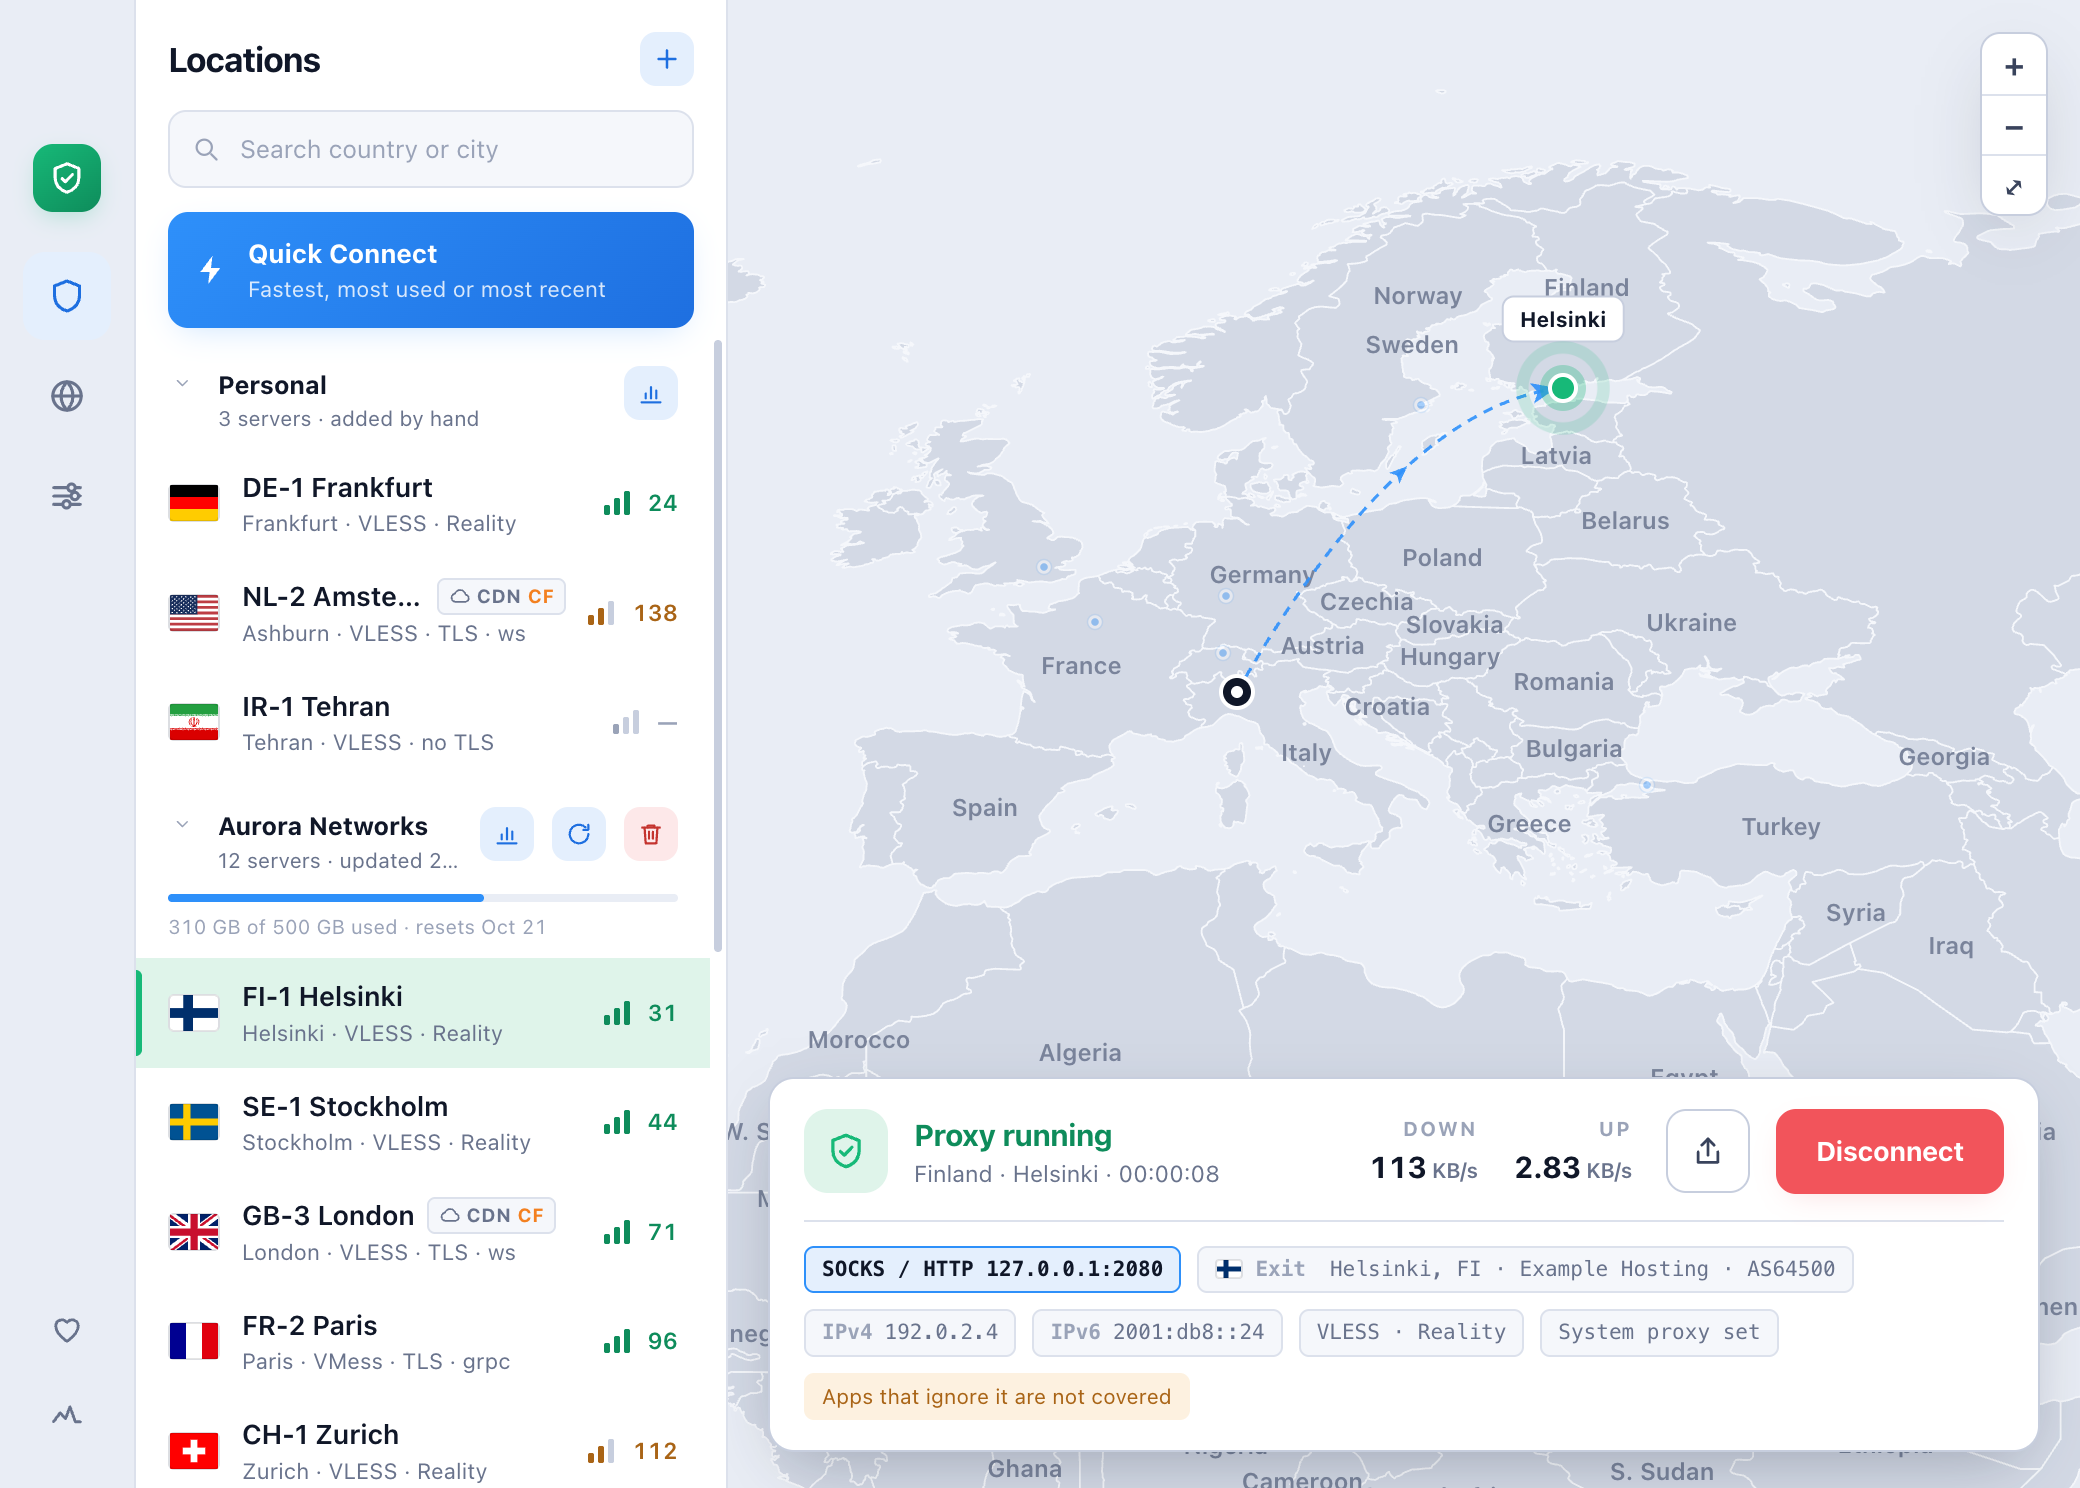
Task: Collapse the Personal server group
Action: tap(182, 384)
